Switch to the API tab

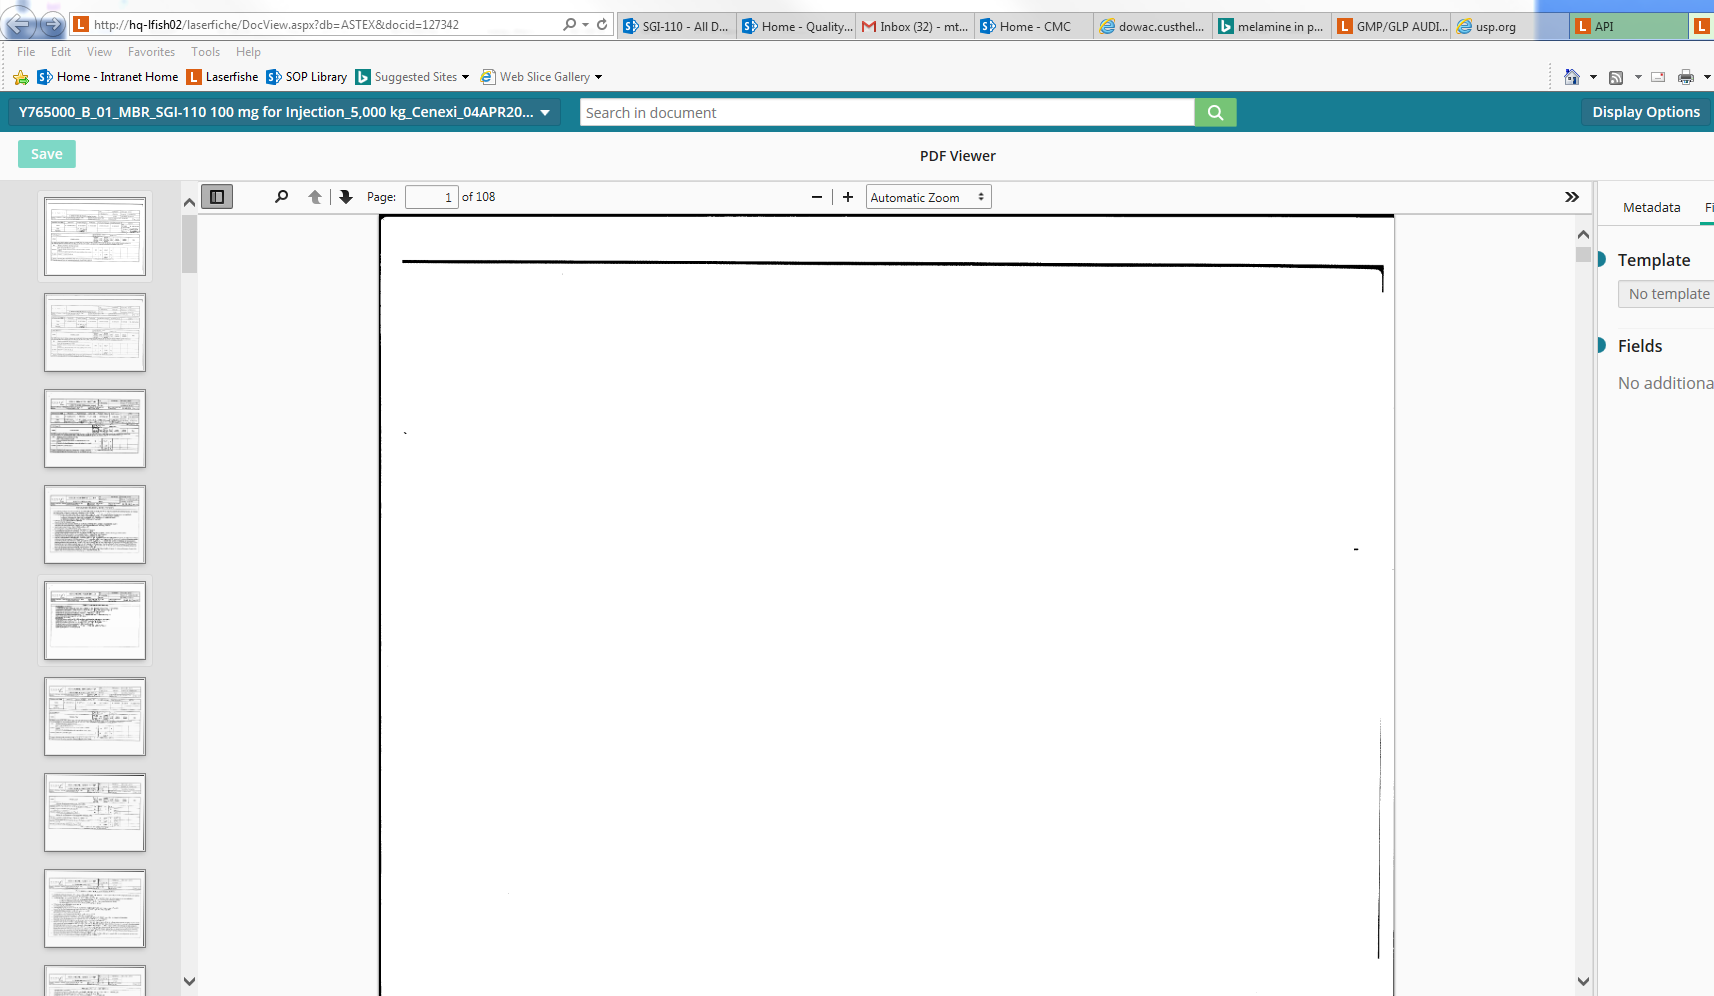(x=1628, y=27)
